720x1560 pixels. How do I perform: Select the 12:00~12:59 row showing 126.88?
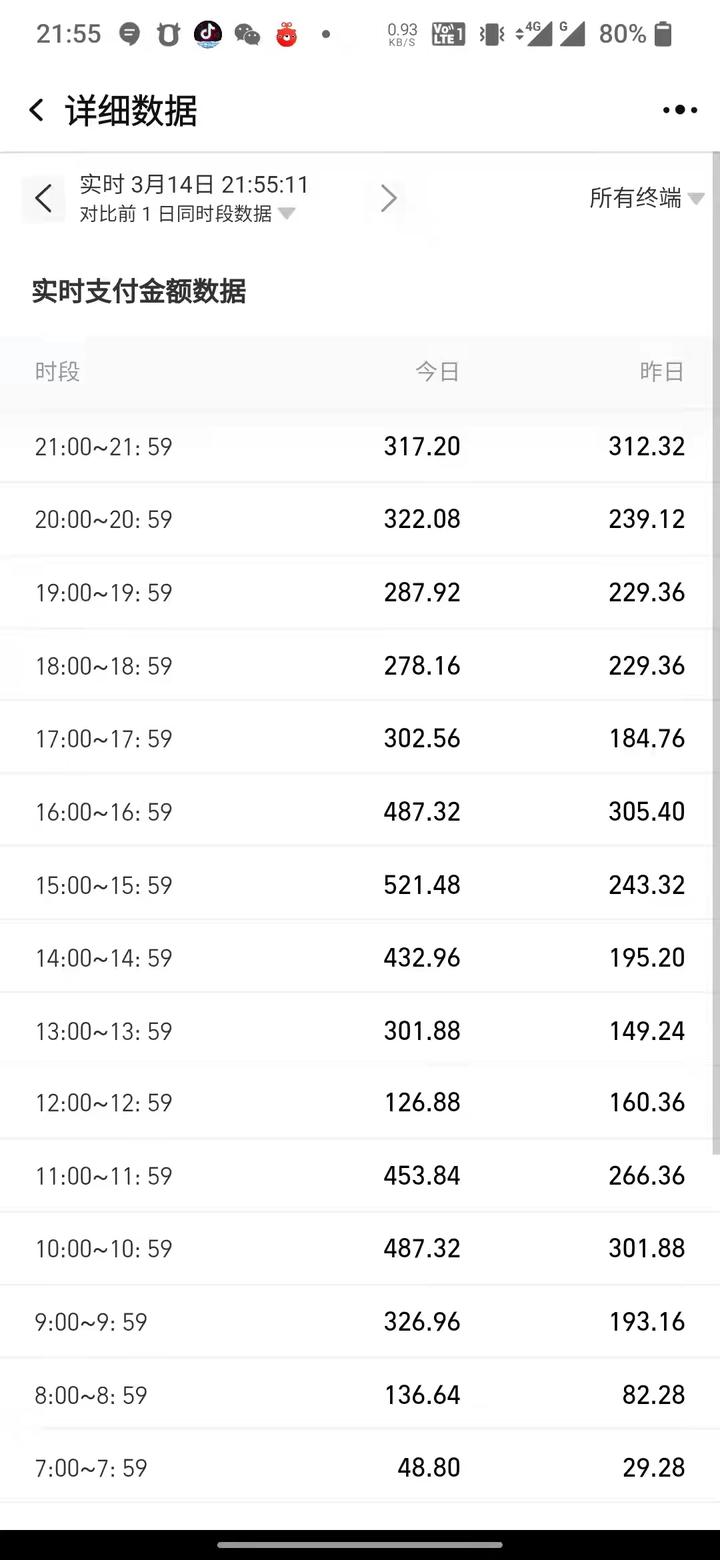click(x=360, y=1103)
